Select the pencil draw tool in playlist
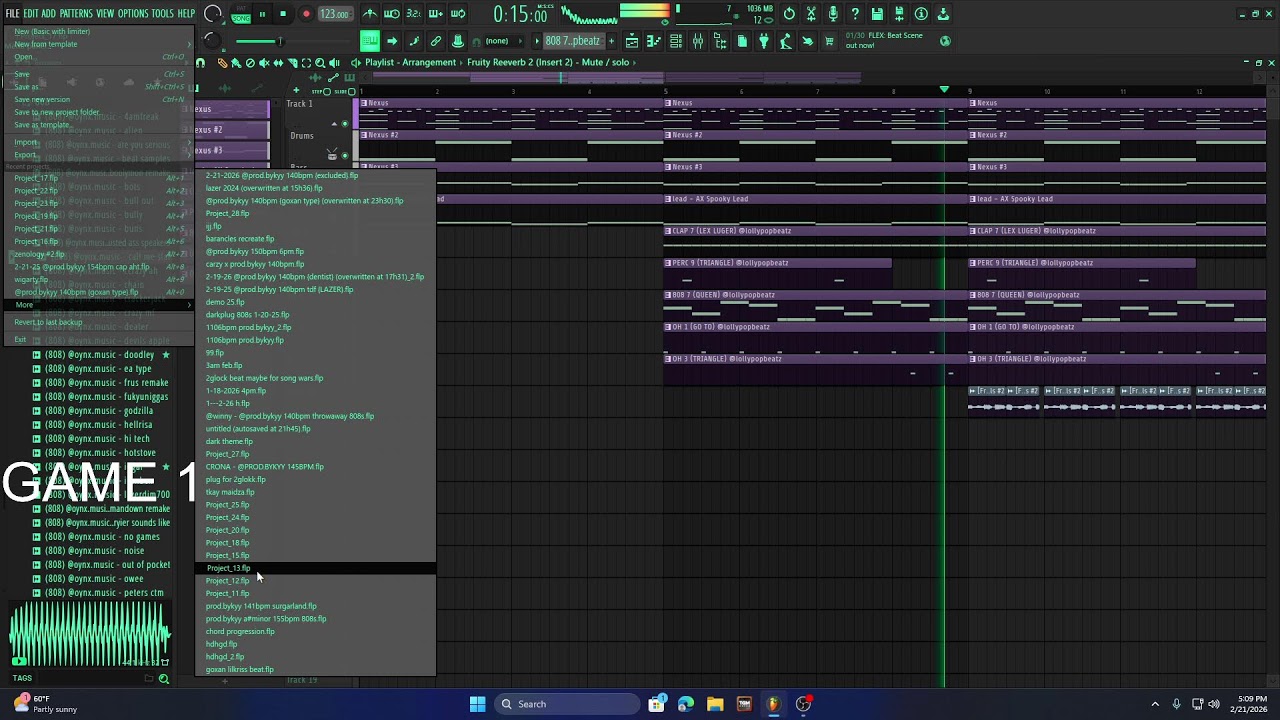 click(x=222, y=63)
